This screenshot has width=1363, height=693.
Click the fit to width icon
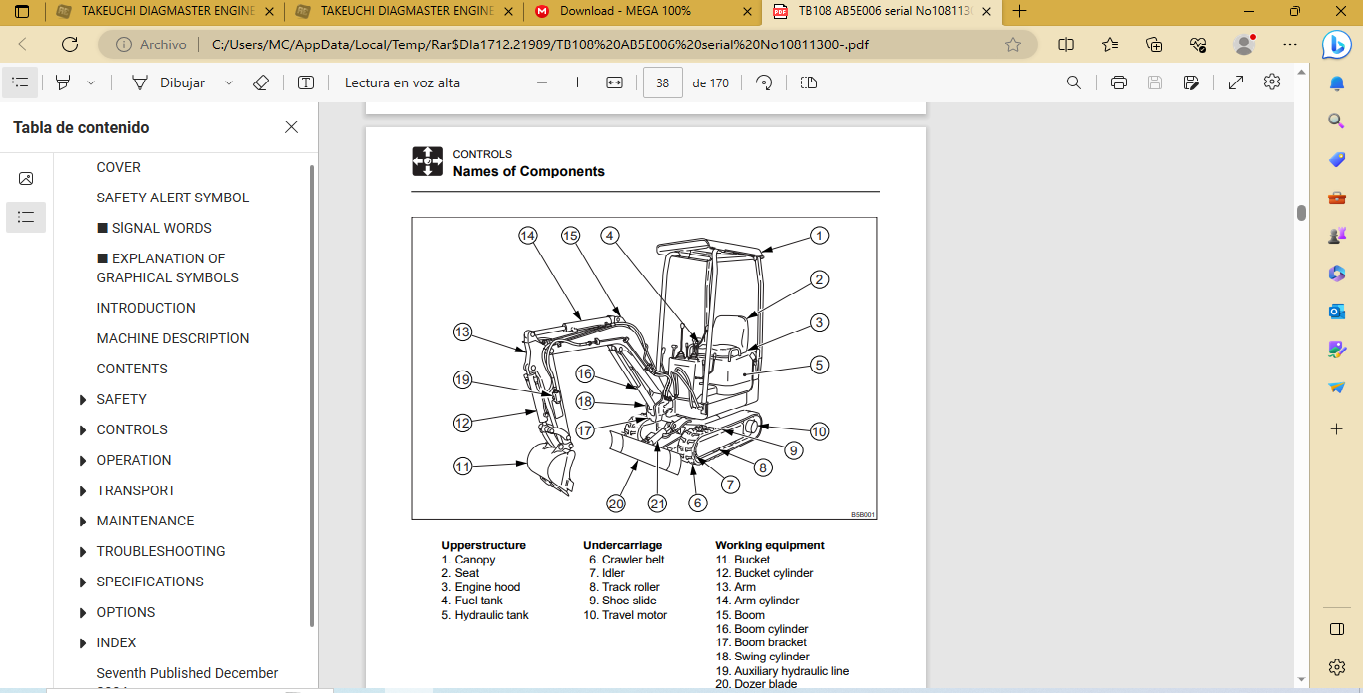click(x=614, y=83)
